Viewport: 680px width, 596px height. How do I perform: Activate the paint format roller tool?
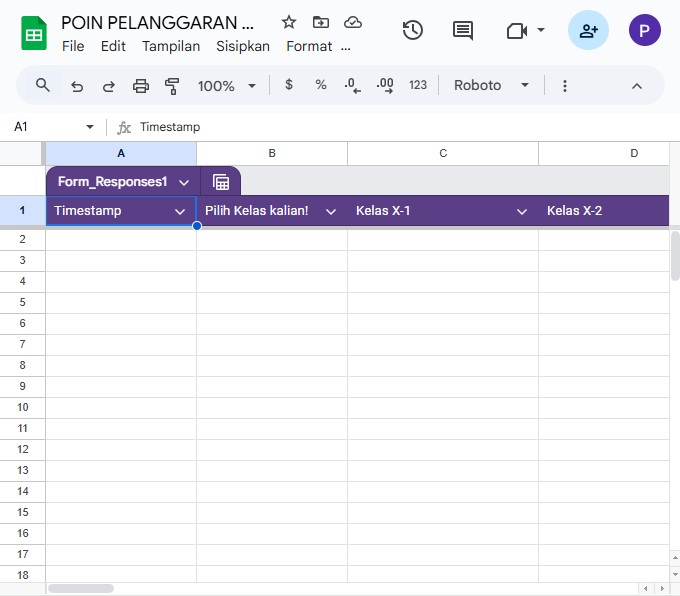pyautogui.click(x=172, y=86)
